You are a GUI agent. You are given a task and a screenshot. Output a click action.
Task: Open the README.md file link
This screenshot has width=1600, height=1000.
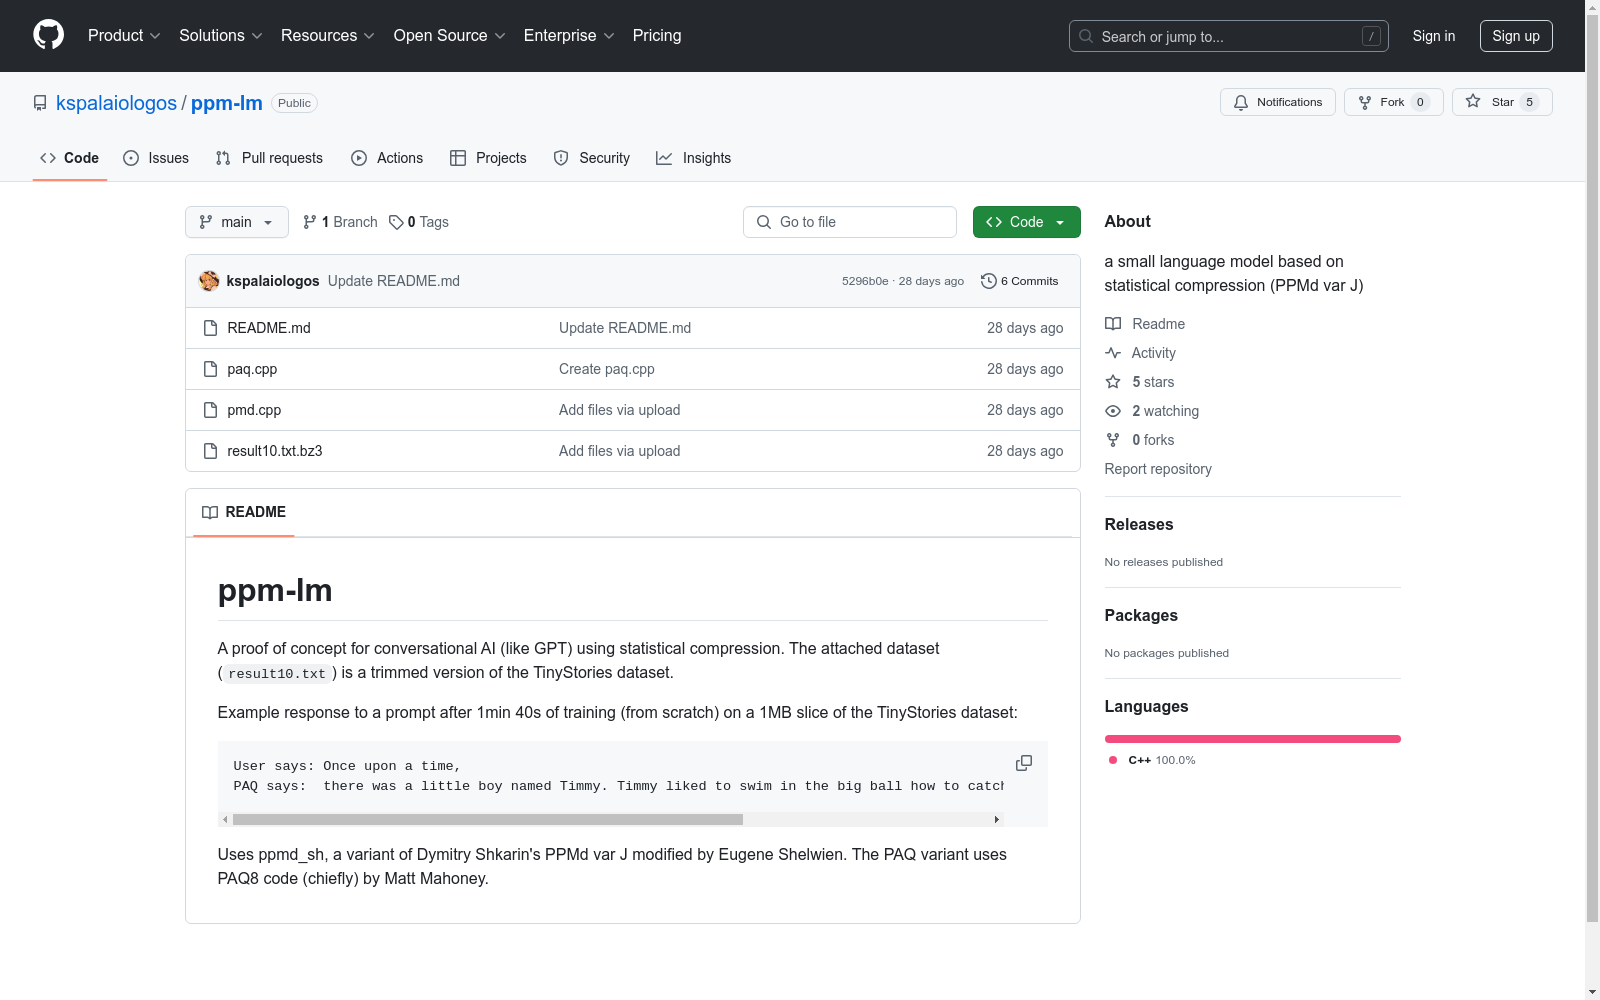(269, 328)
